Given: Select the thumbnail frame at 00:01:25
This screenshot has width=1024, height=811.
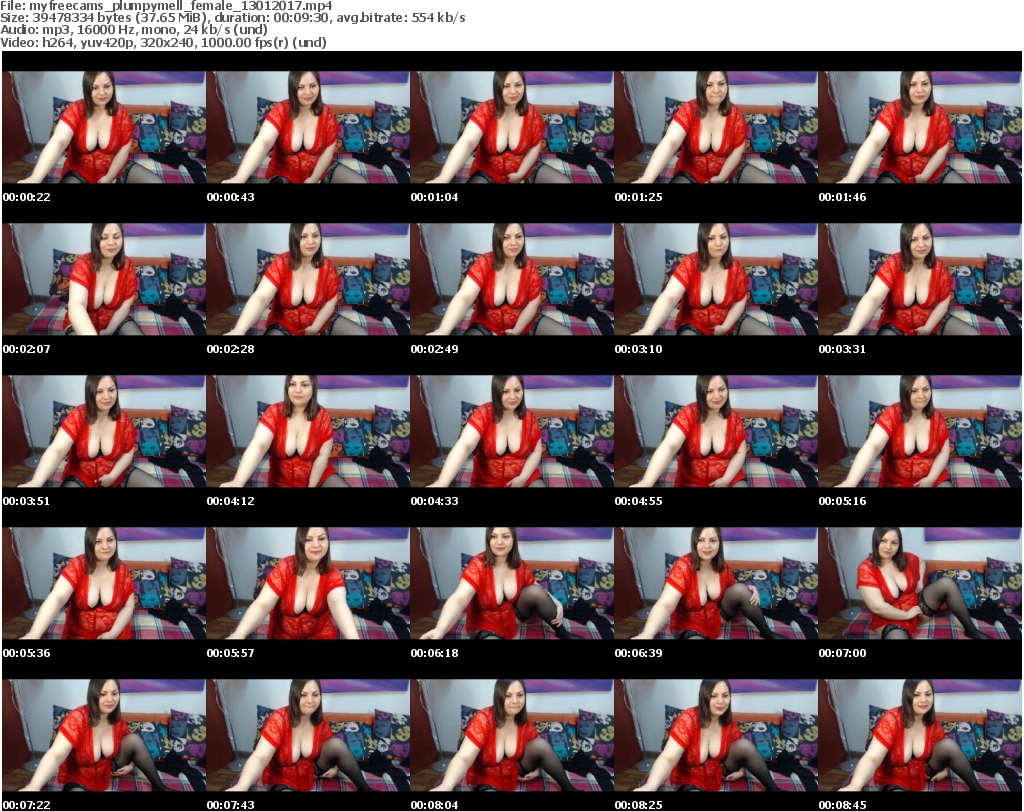Looking at the screenshot, I should [716, 127].
